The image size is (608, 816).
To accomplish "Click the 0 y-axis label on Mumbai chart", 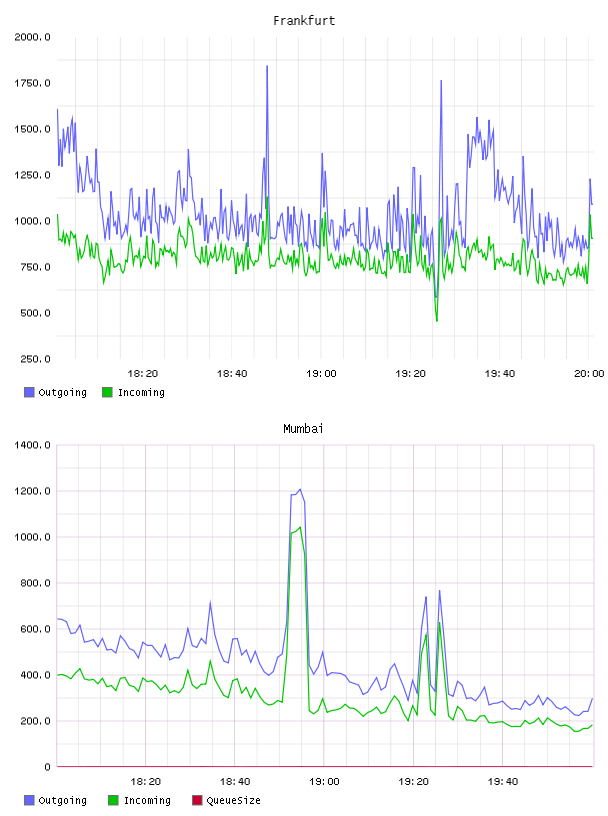I will tap(47, 767).
